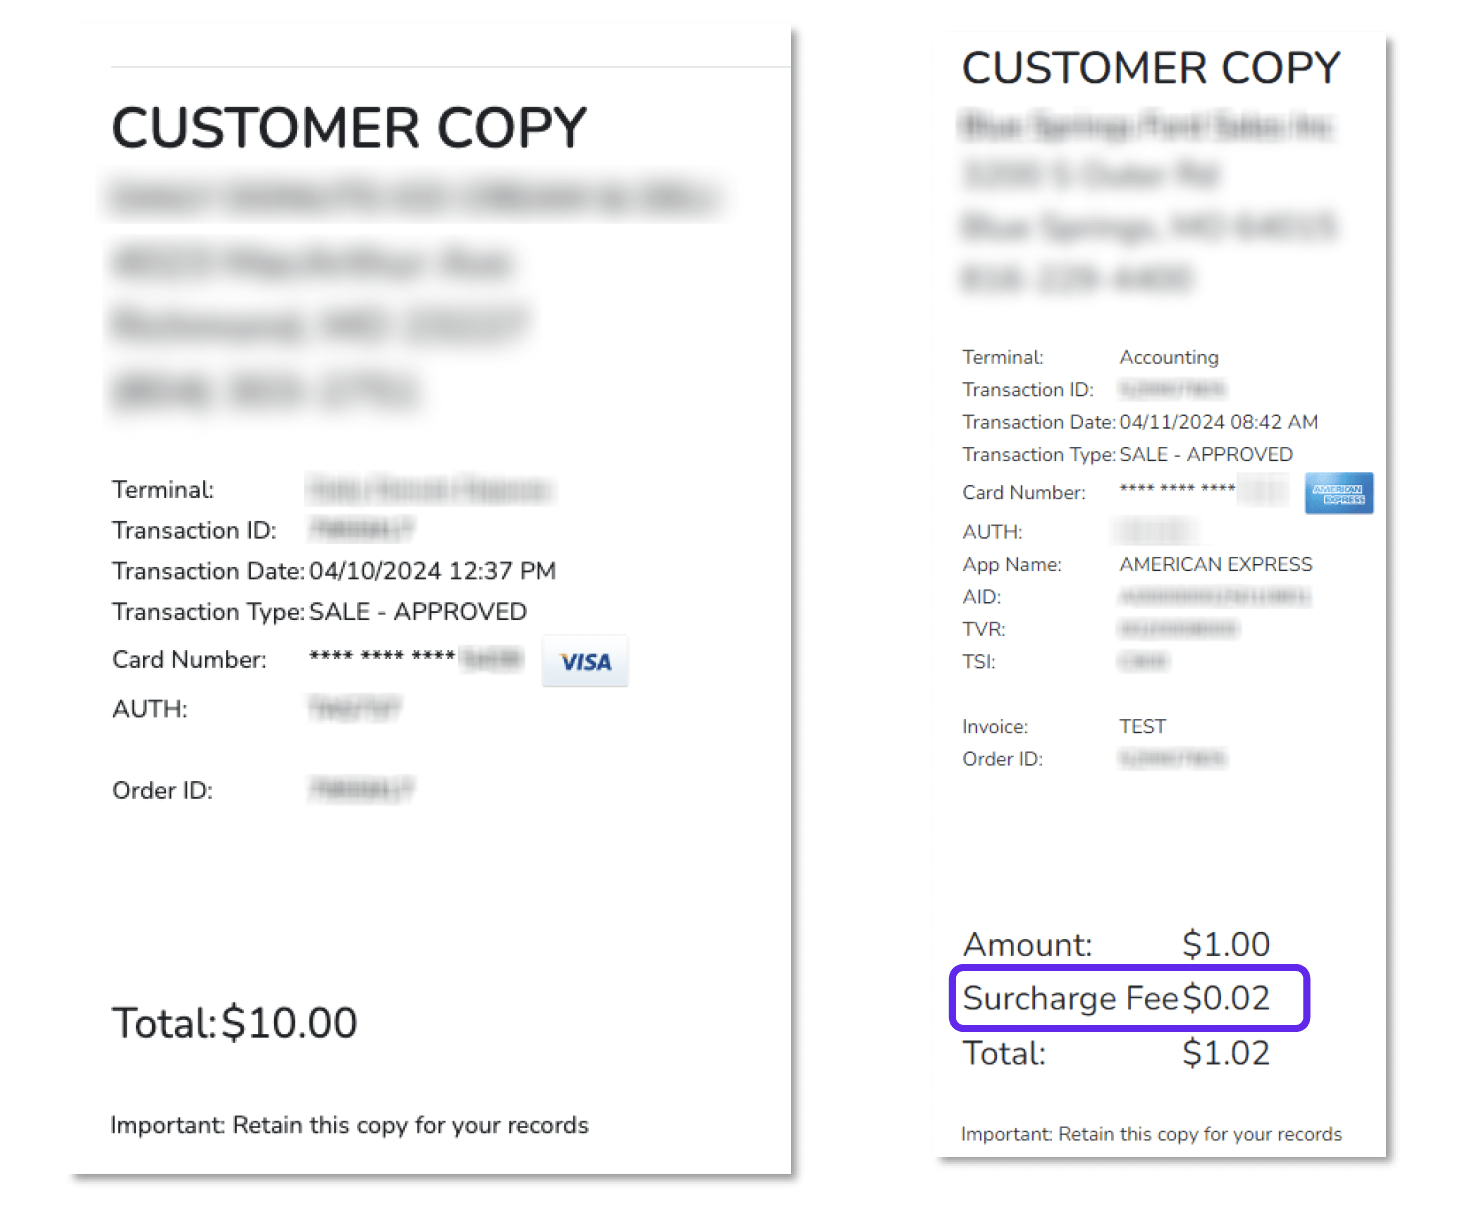The width and height of the screenshot is (1460, 1208).
Task: Click right receipt retain this copy note
Action: pyautogui.click(x=1151, y=1134)
